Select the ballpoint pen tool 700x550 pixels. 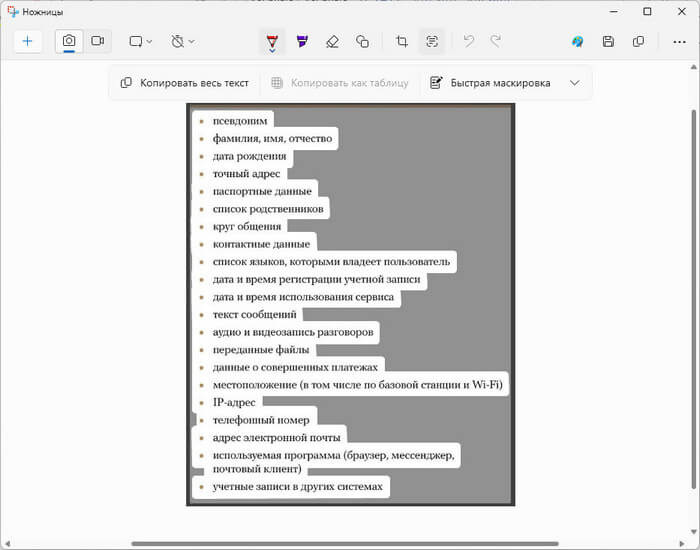point(271,41)
